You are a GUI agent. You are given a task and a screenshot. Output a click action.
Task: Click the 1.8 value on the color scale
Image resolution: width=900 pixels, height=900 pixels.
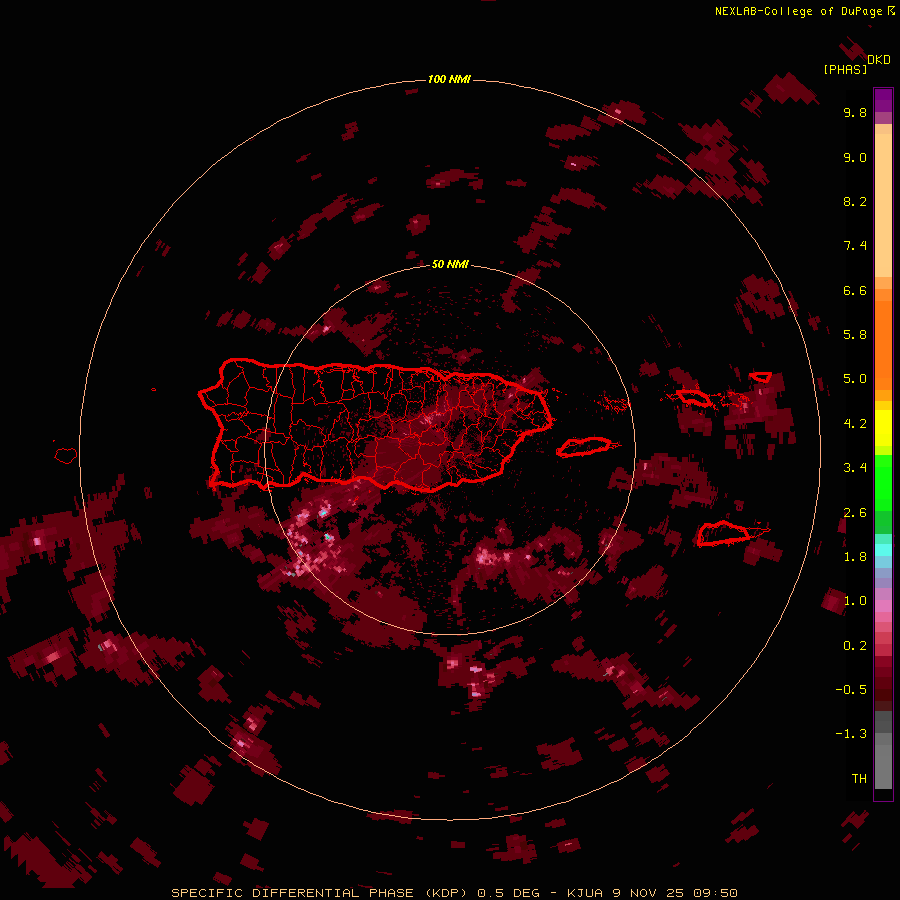tap(855, 557)
